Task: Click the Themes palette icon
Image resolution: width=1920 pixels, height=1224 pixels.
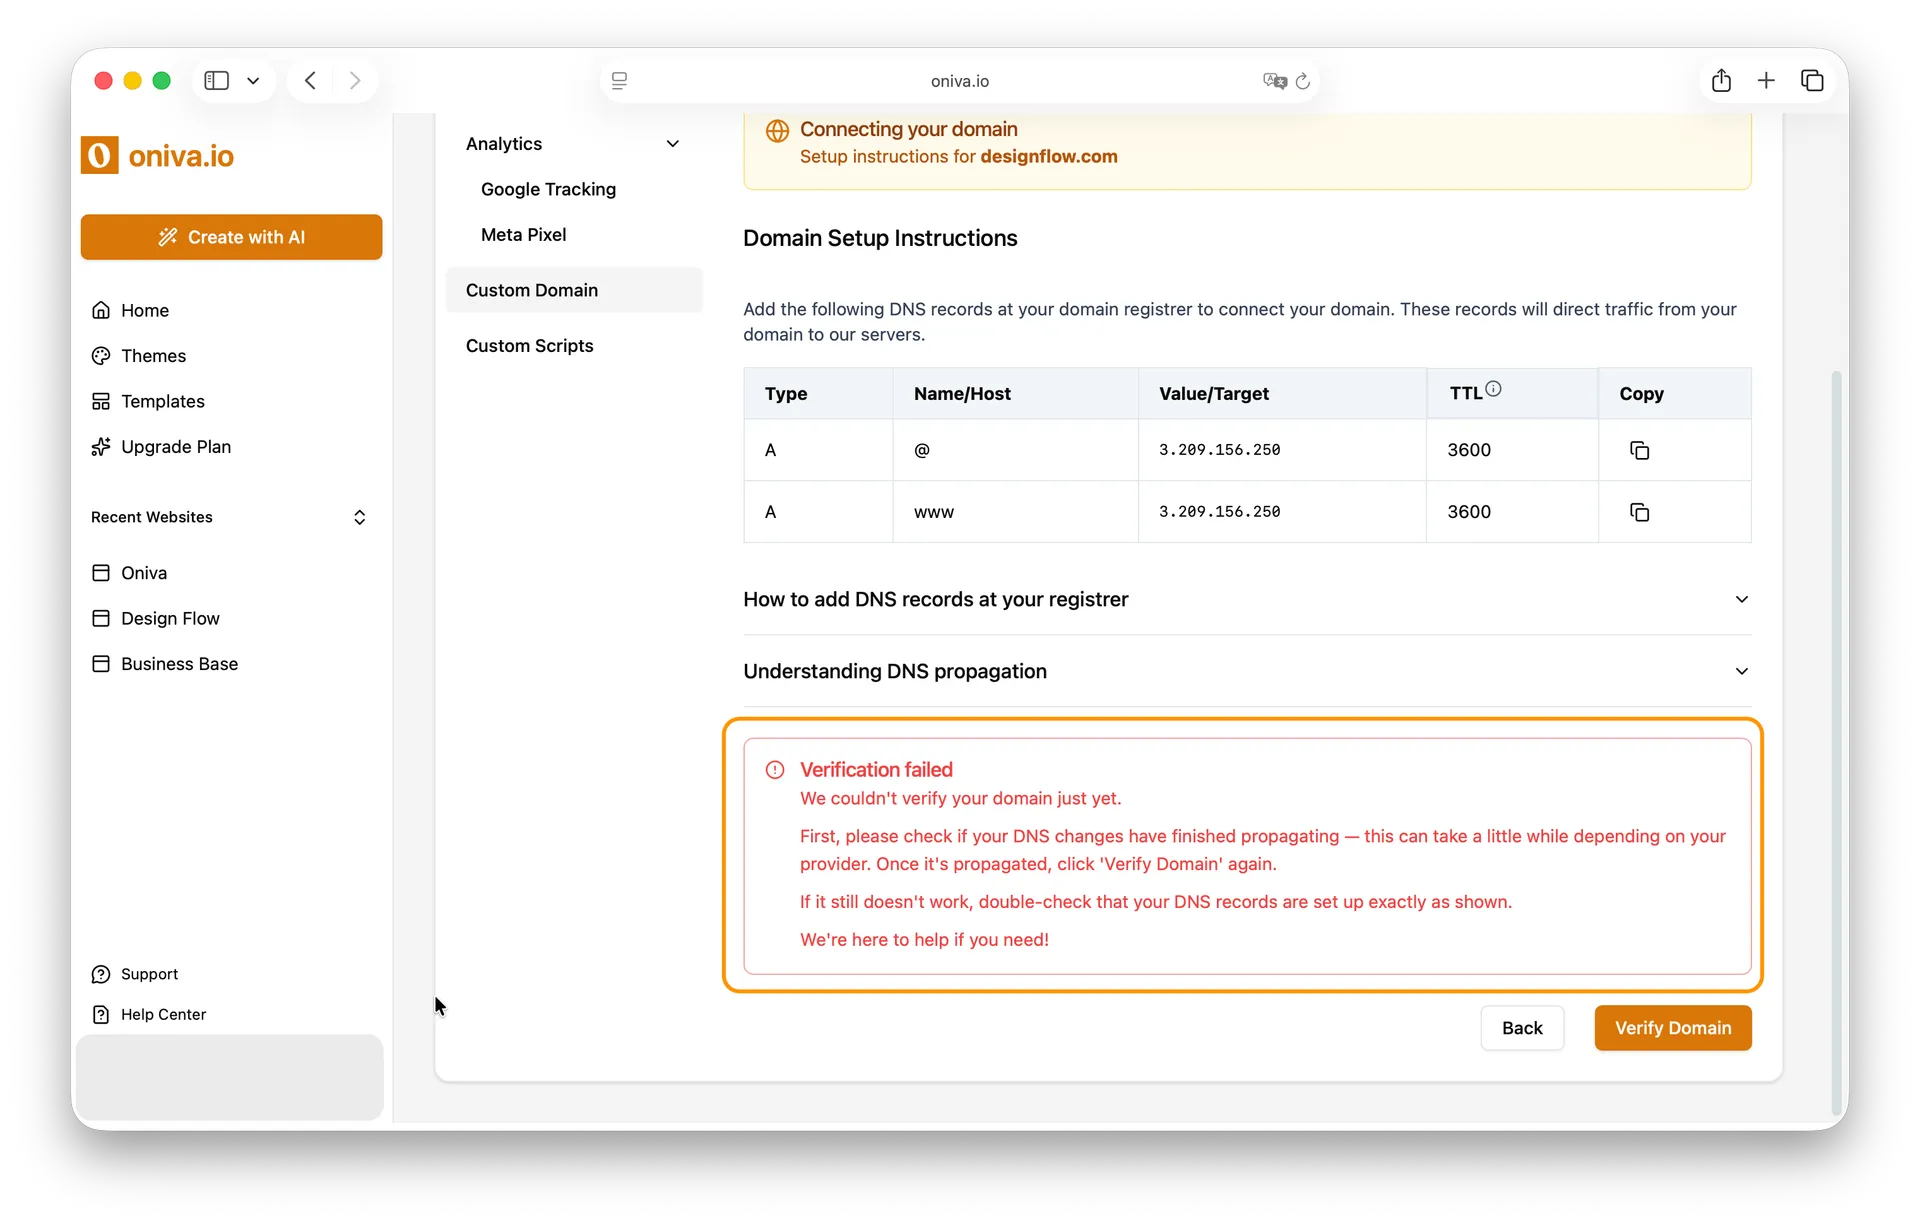Action: (101, 355)
